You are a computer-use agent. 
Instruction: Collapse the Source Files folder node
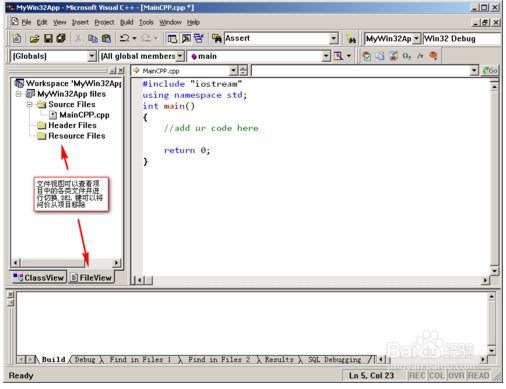point(30,105)
